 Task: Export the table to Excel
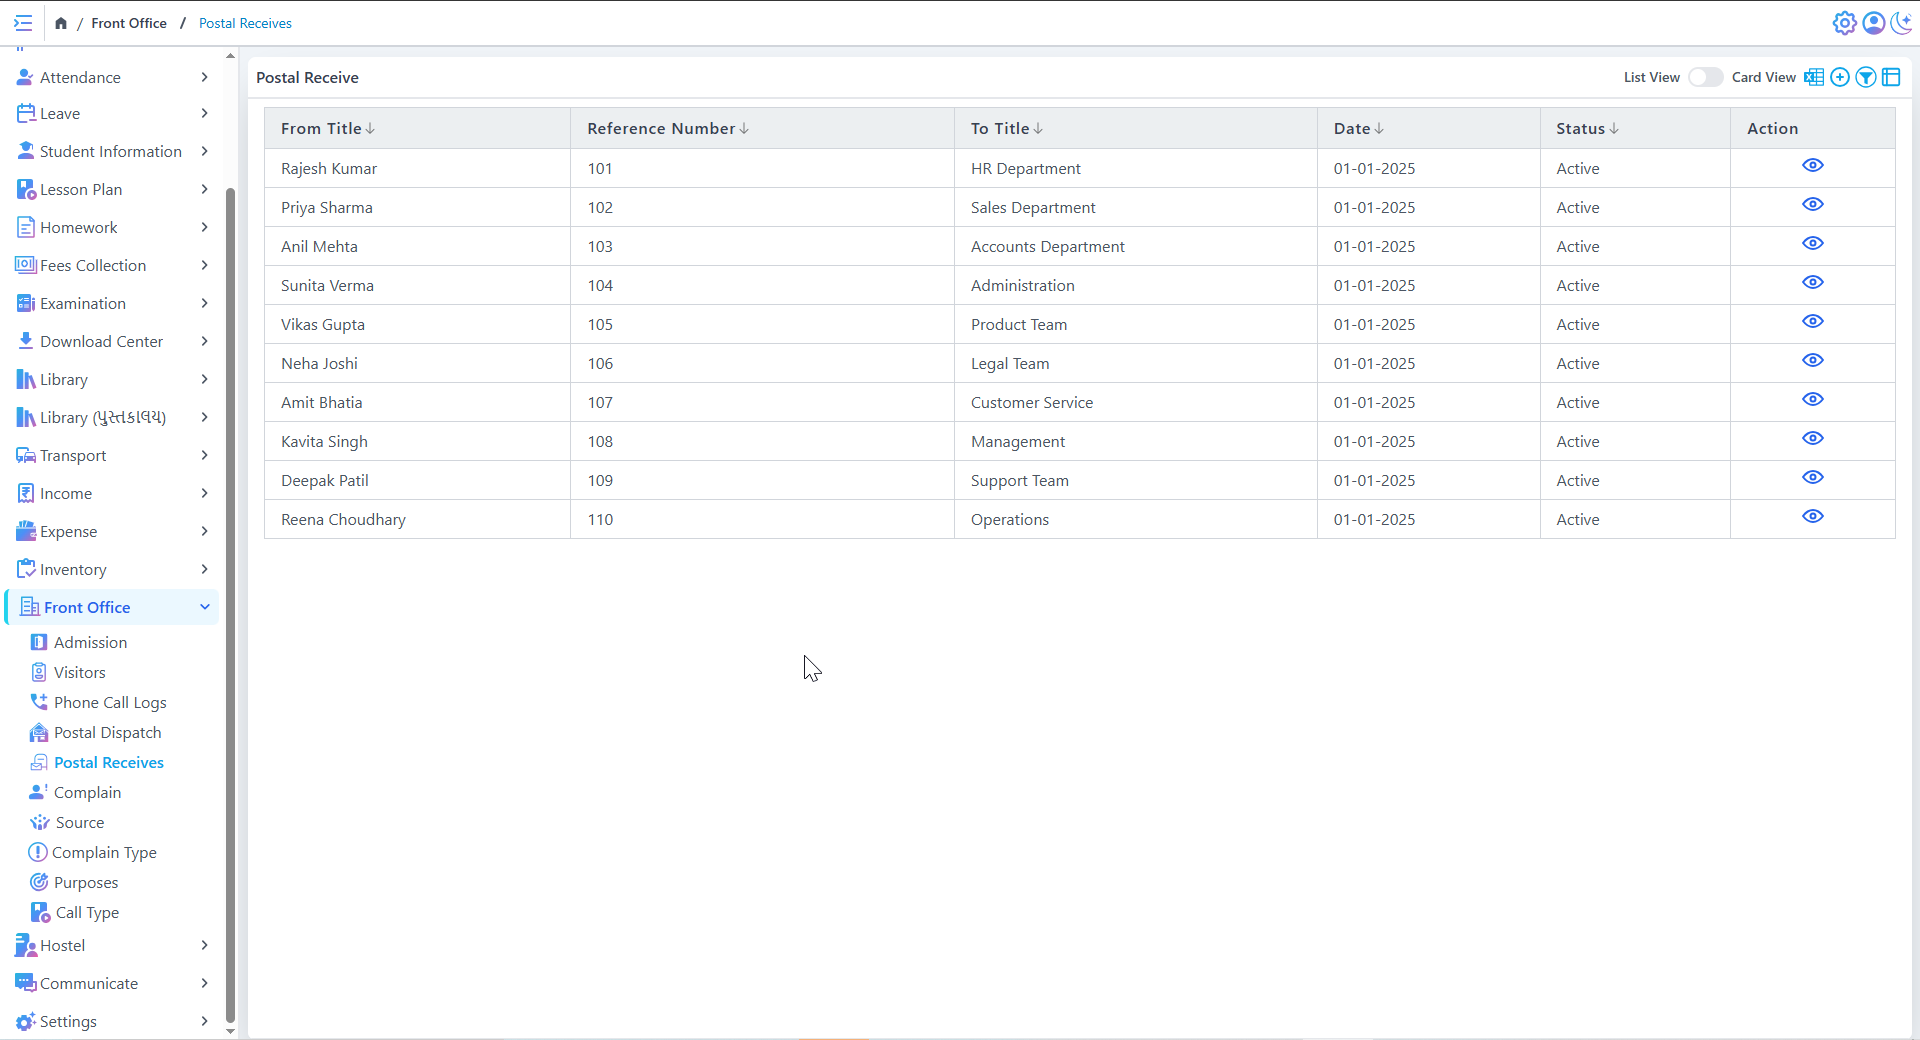click(1813, 77)
